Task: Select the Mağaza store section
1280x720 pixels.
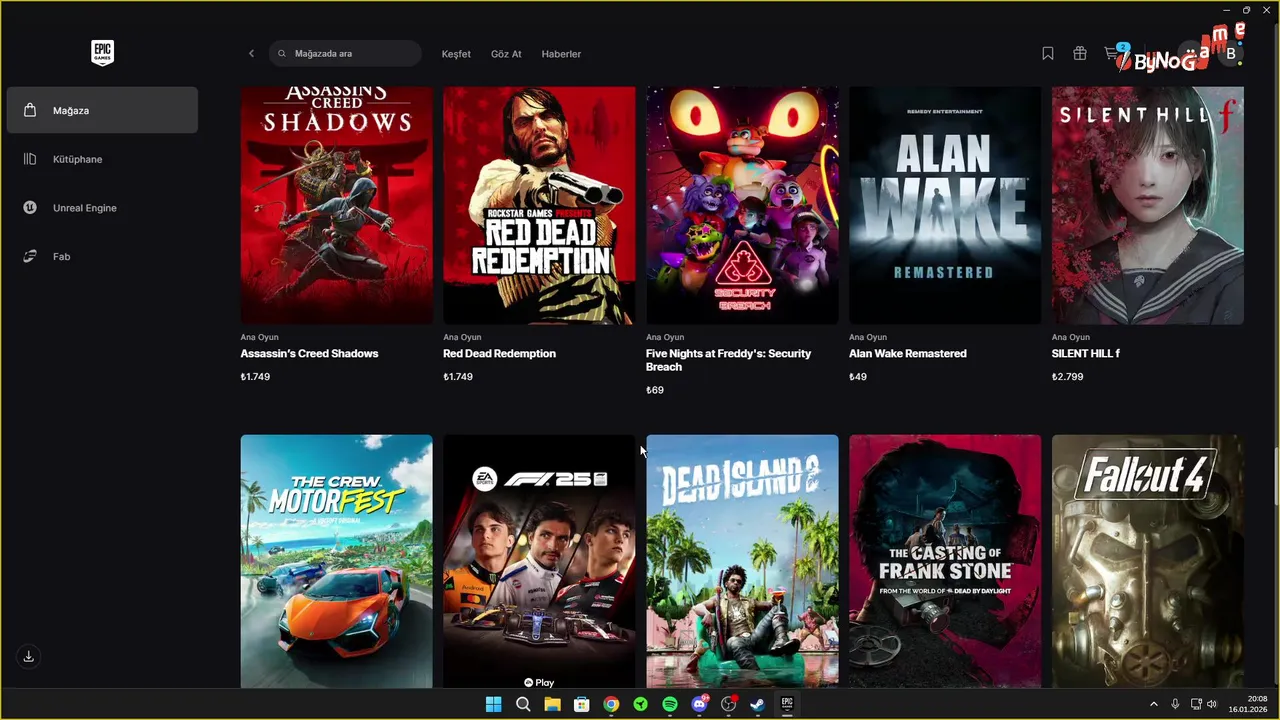Action: (102, 110)
